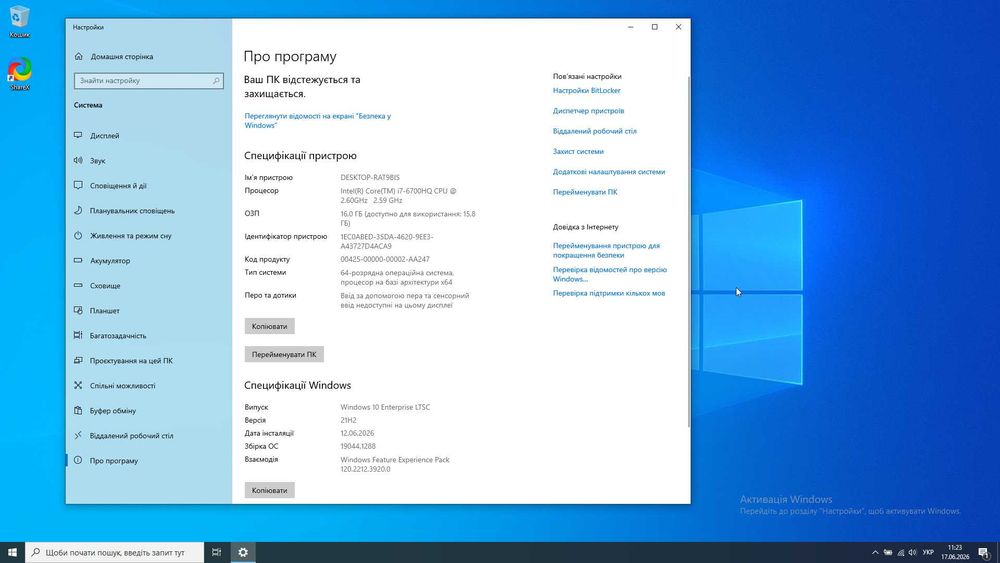Image resolution: width=1000 pixels, height=563 pixels.
Task: Open the notification center icon
Action: click(x=984, y=552)
